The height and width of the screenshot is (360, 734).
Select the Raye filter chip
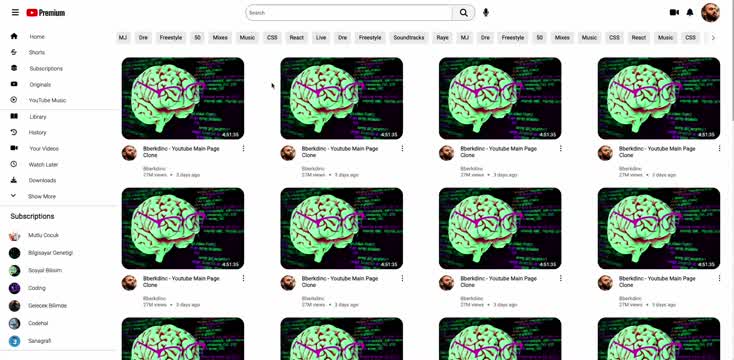[x=442, y=37]
